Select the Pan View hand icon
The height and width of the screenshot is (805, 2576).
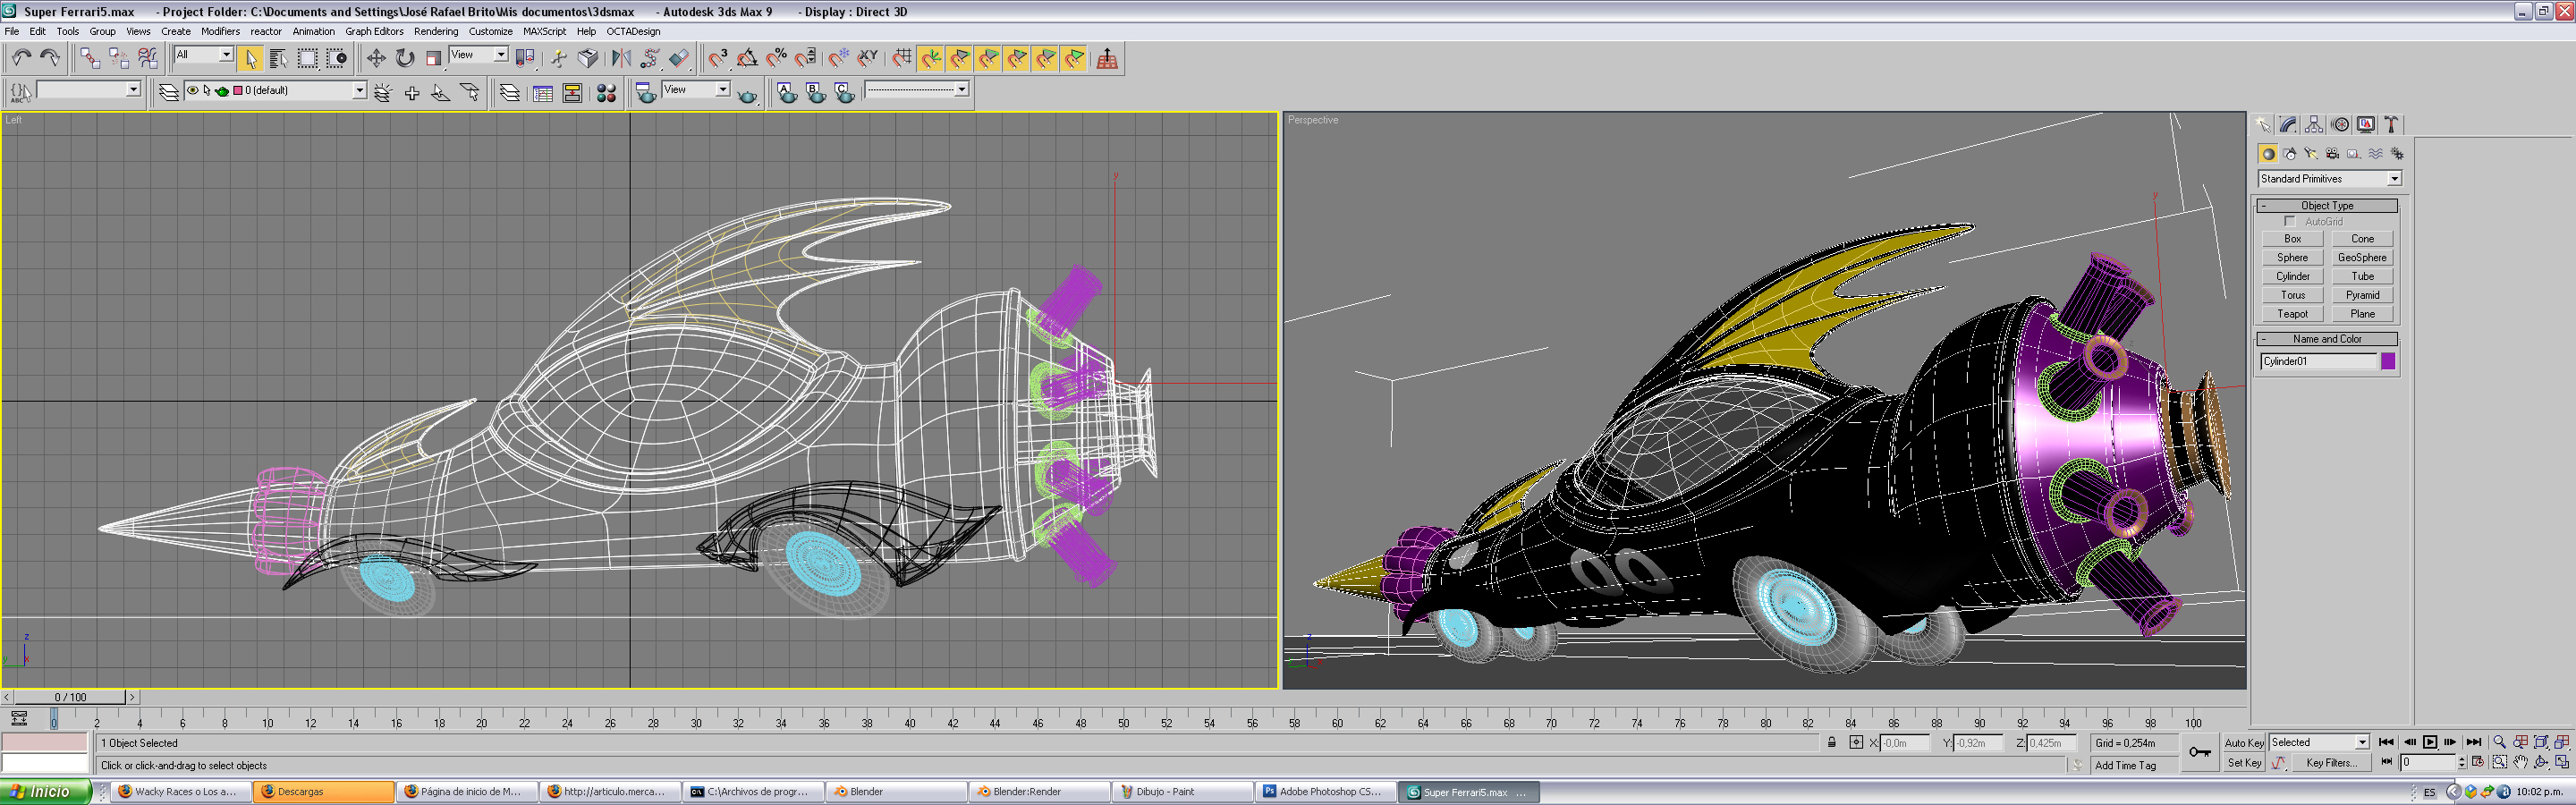click(2520, 762)
